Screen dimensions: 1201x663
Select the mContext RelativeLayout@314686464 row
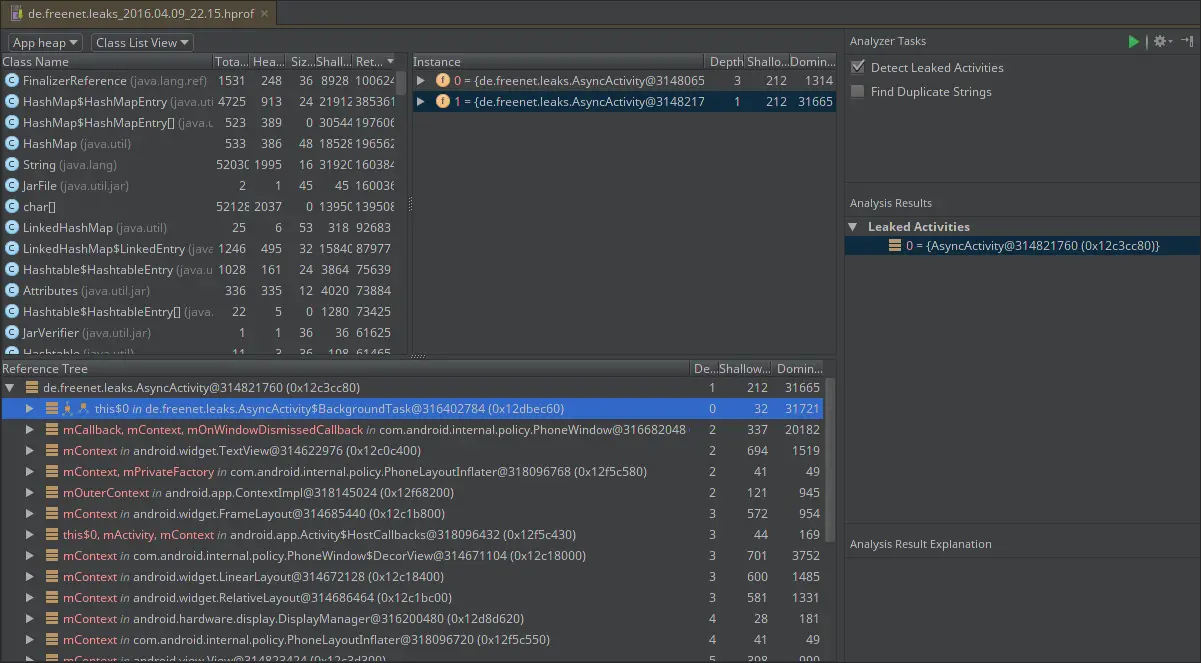pos(412,597)
